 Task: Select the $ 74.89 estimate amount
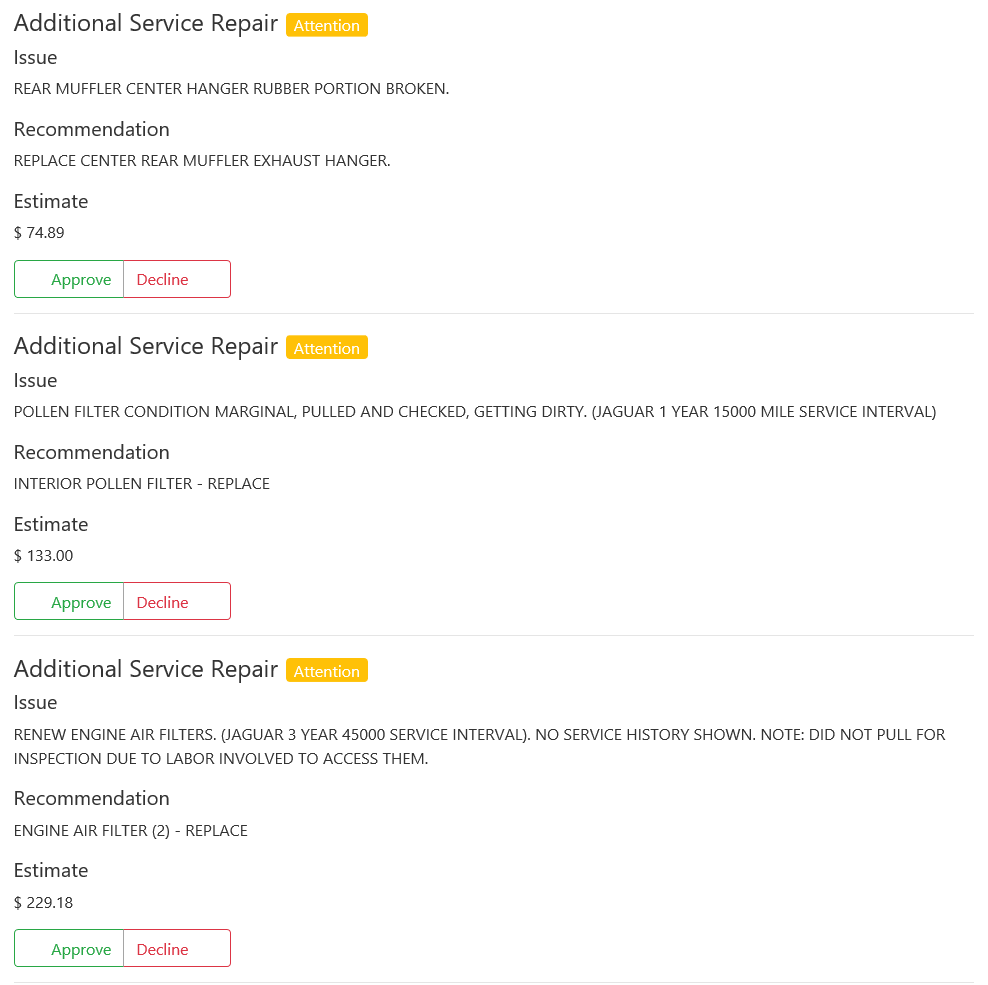tap(39, 233)
